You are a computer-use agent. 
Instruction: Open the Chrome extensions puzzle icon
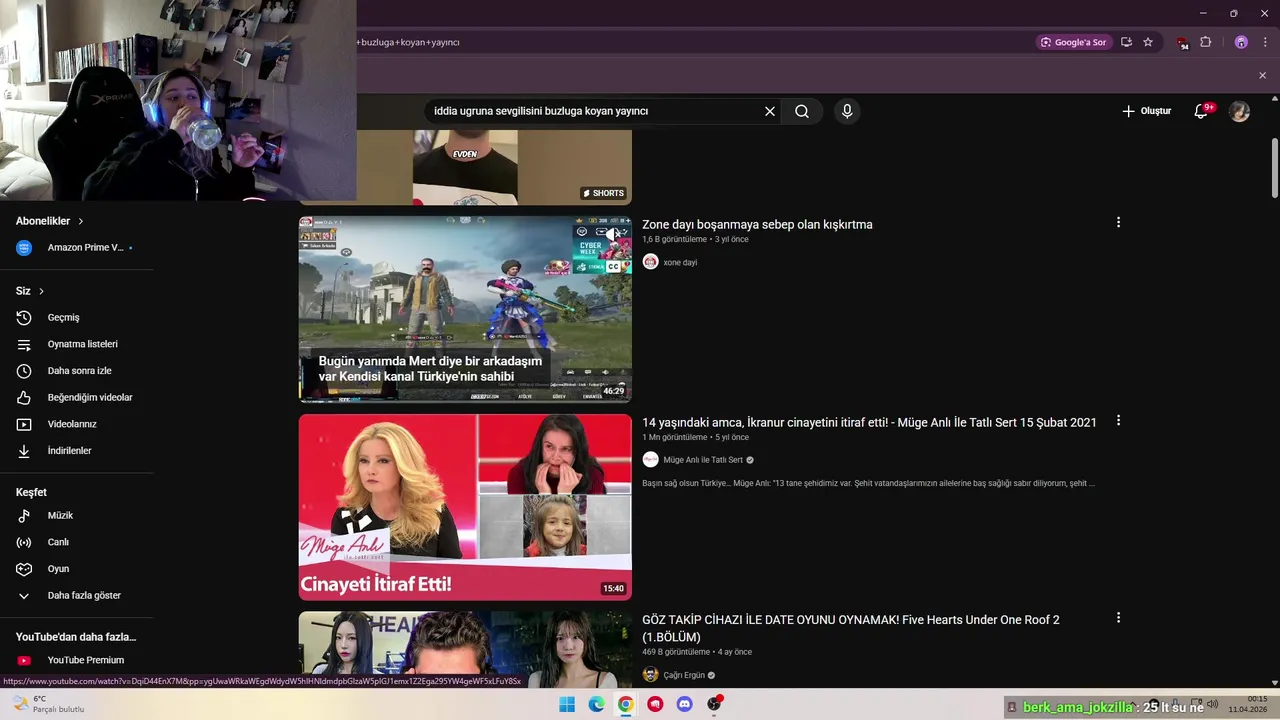click(x=1206, y=42)
